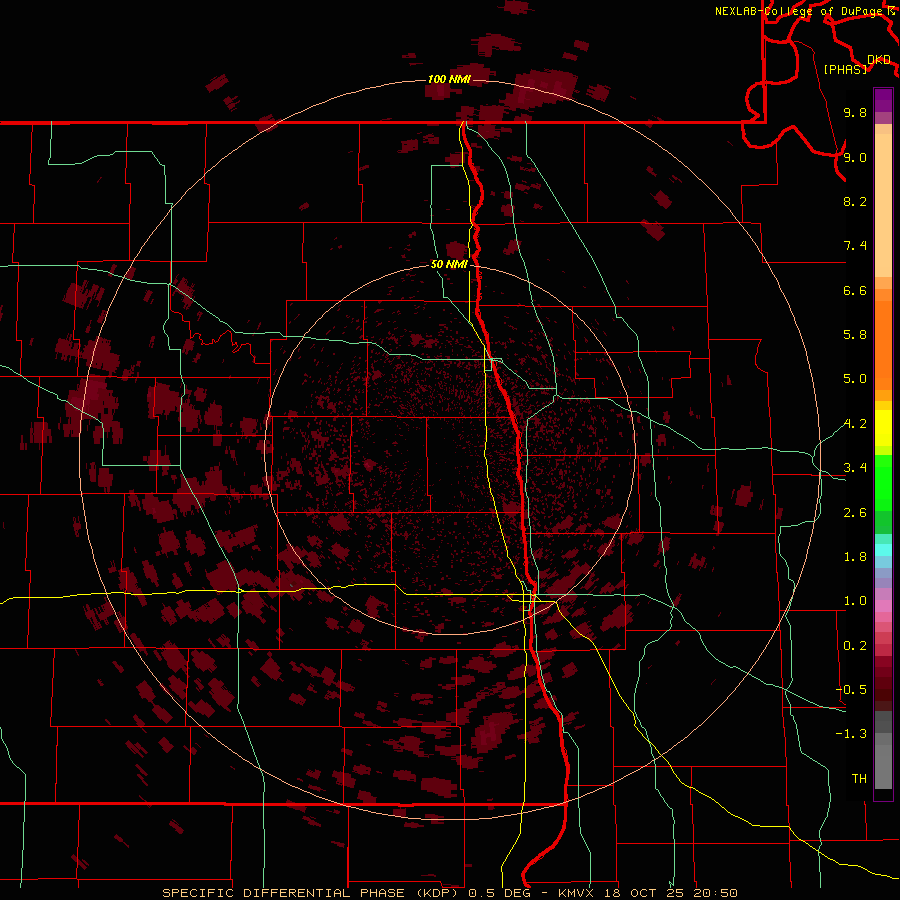Screen dimensions: 900x900
Task: Click the [PHAS] units label
Action: [845, 69]
